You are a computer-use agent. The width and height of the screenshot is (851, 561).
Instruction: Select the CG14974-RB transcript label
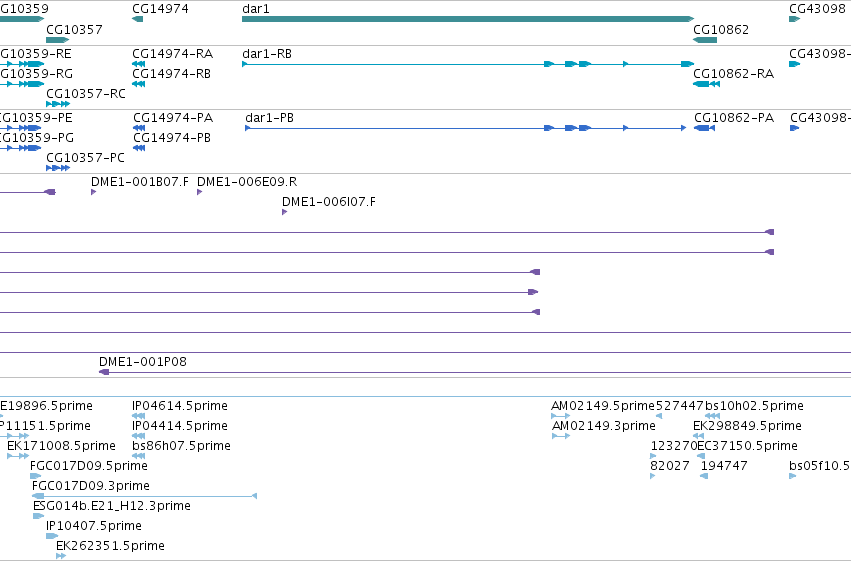click(x=172, y=74)
